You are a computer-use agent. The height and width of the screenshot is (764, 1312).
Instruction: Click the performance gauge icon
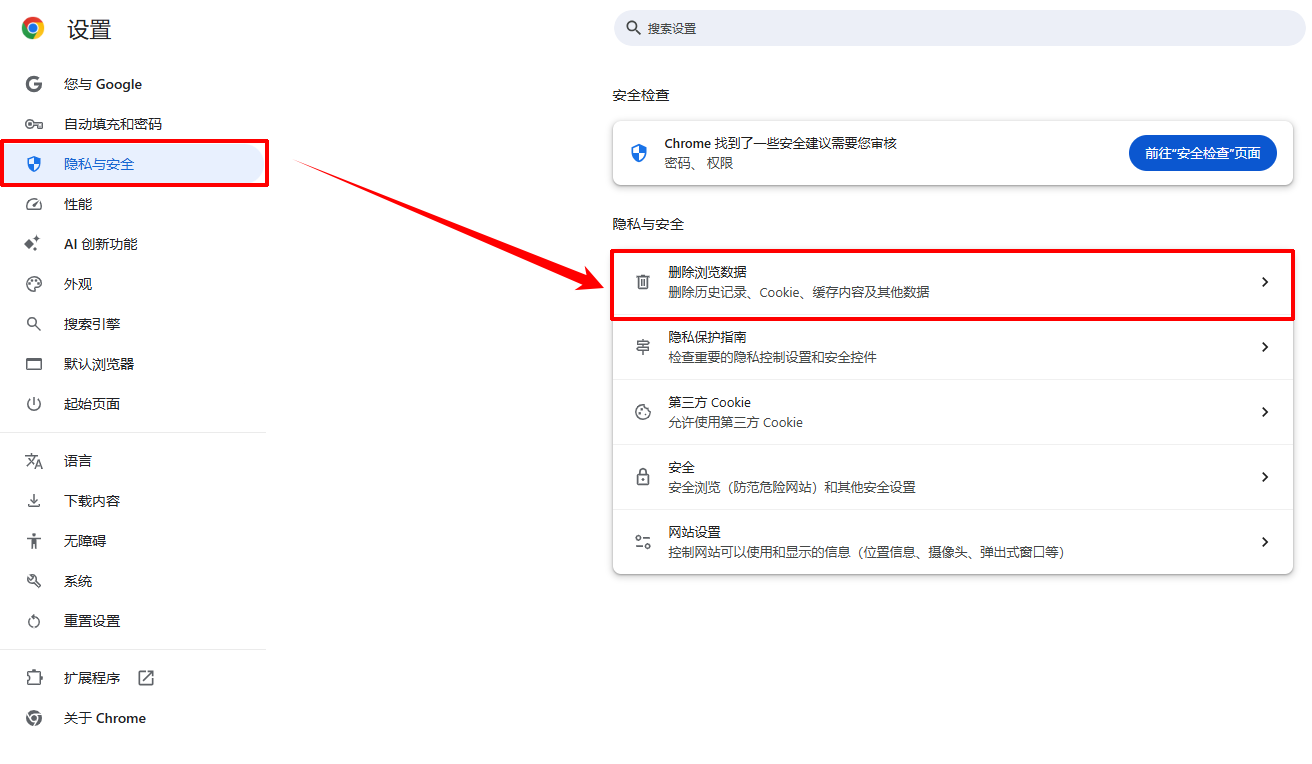(x=34, y=204)
